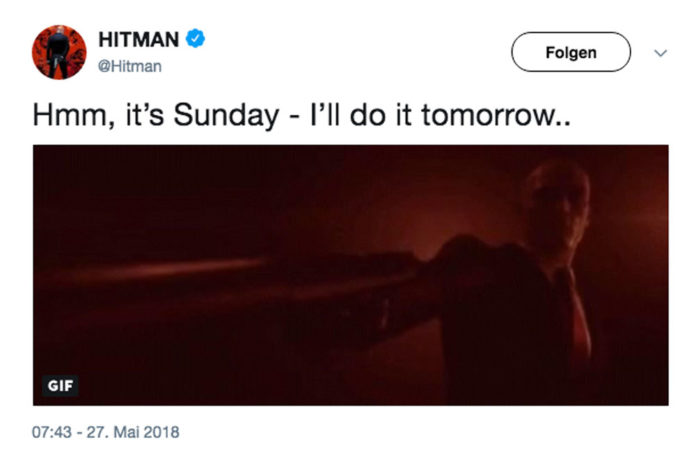Click the blue verified badge
696x456 pixels.
point(198,40)
